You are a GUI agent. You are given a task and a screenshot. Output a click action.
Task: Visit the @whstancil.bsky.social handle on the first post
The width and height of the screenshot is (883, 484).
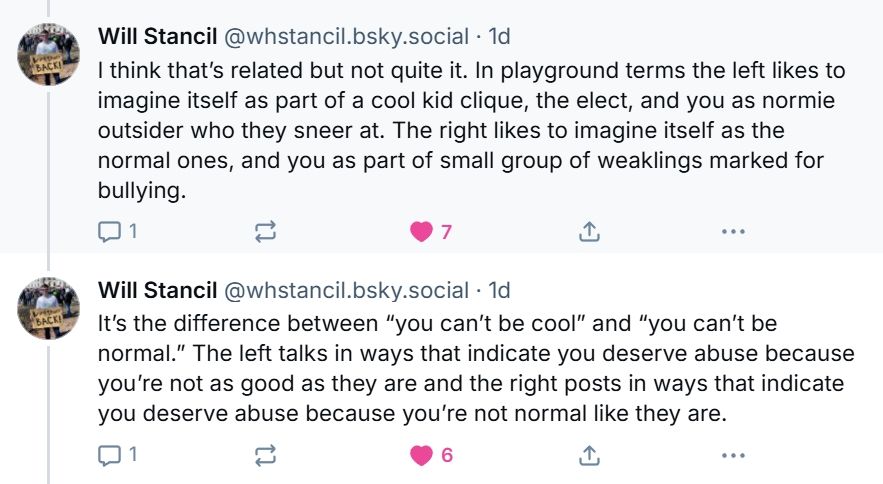coord(345,37)
